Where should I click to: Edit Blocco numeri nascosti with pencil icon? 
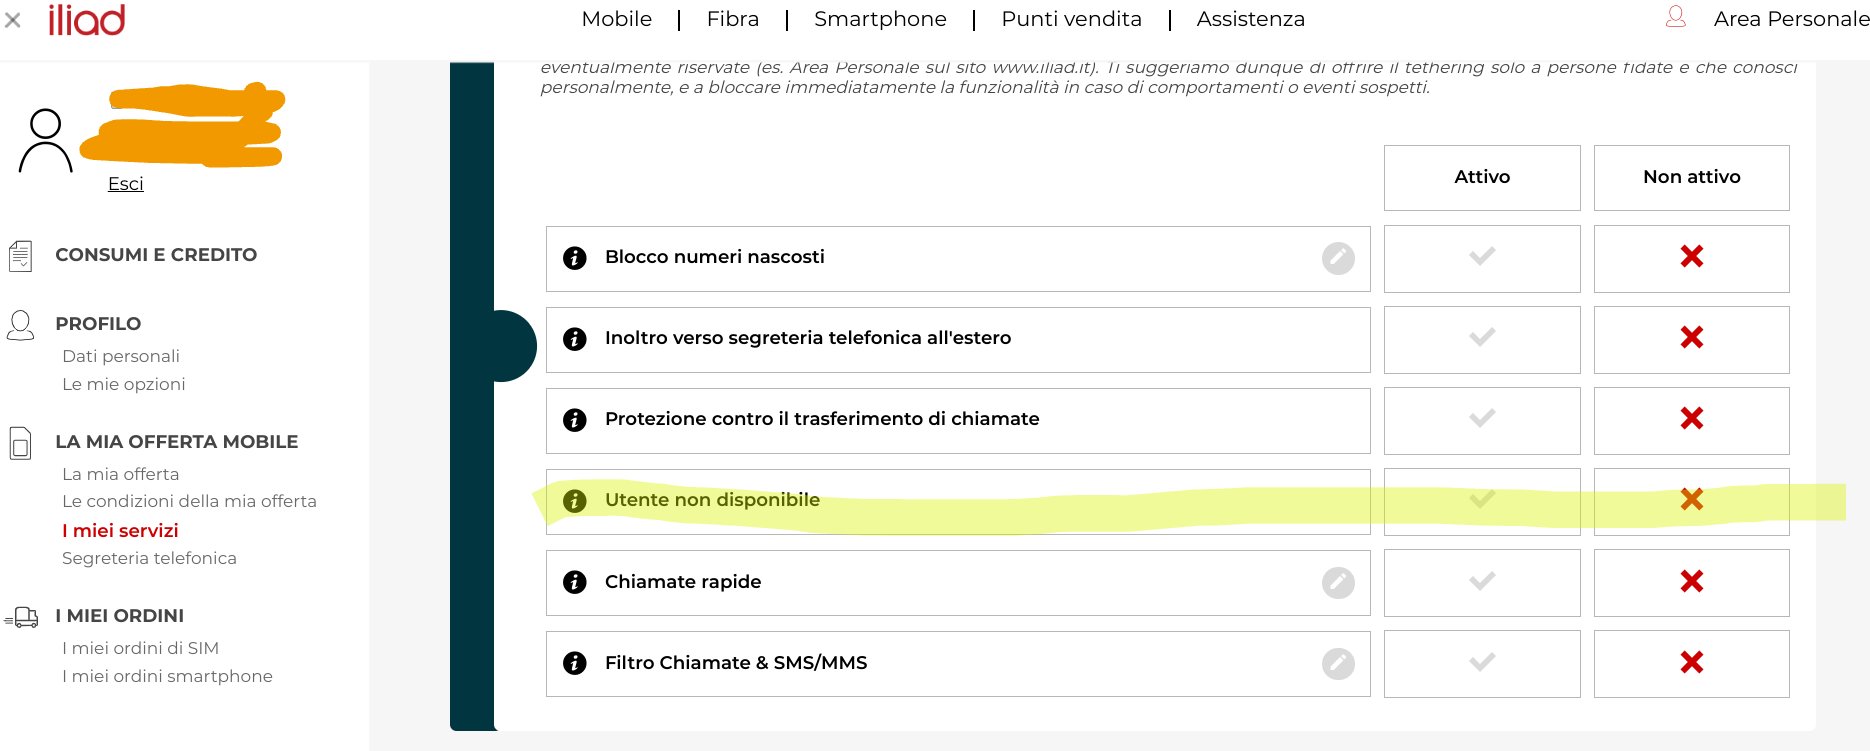pyautogui.click(x=1338, y=258)
